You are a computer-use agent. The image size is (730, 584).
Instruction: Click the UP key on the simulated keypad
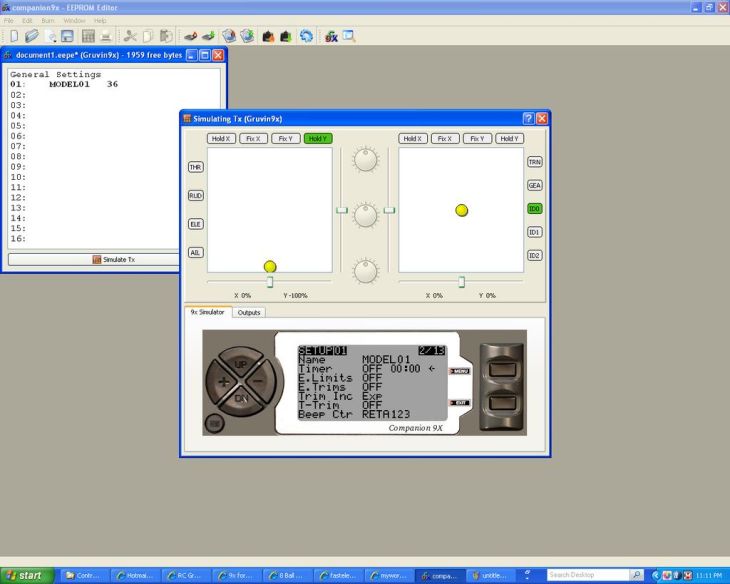240,363
